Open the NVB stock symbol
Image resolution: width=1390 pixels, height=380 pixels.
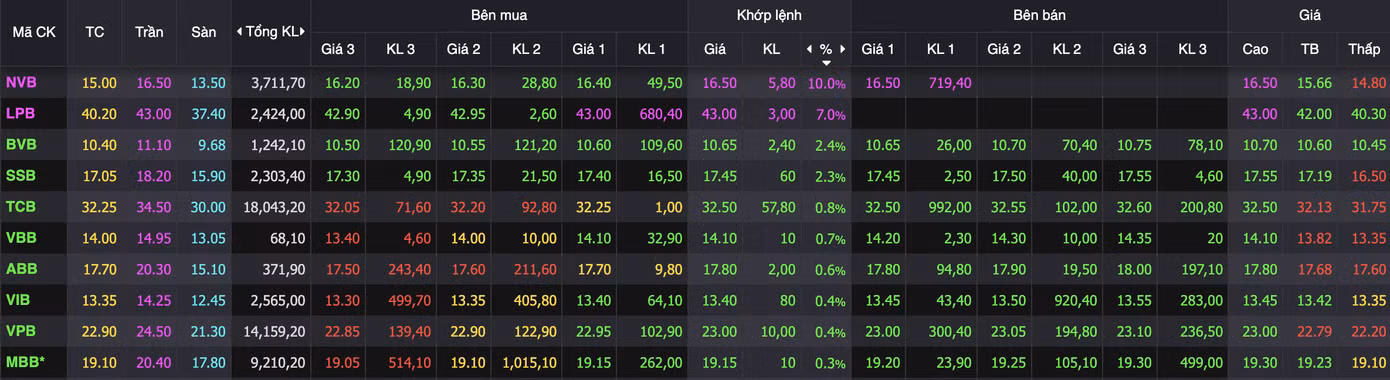point(22,84)
